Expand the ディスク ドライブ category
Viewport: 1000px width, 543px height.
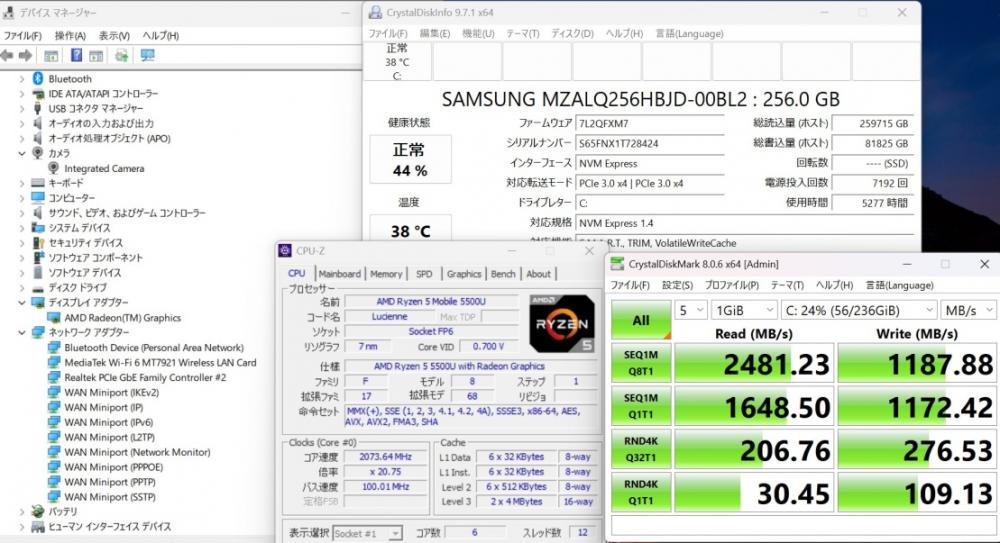coord(22,288)
